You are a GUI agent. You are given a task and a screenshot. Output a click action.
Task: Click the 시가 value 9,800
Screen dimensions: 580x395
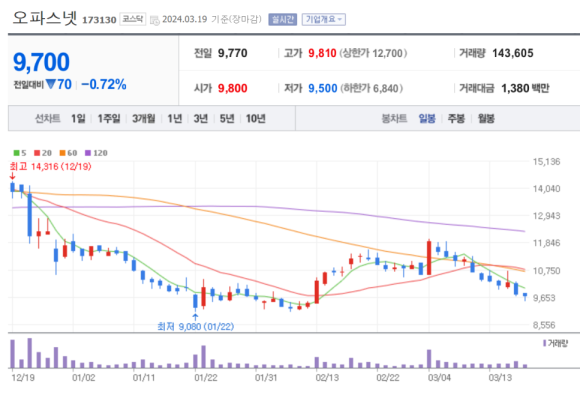(x=232, y=88)
